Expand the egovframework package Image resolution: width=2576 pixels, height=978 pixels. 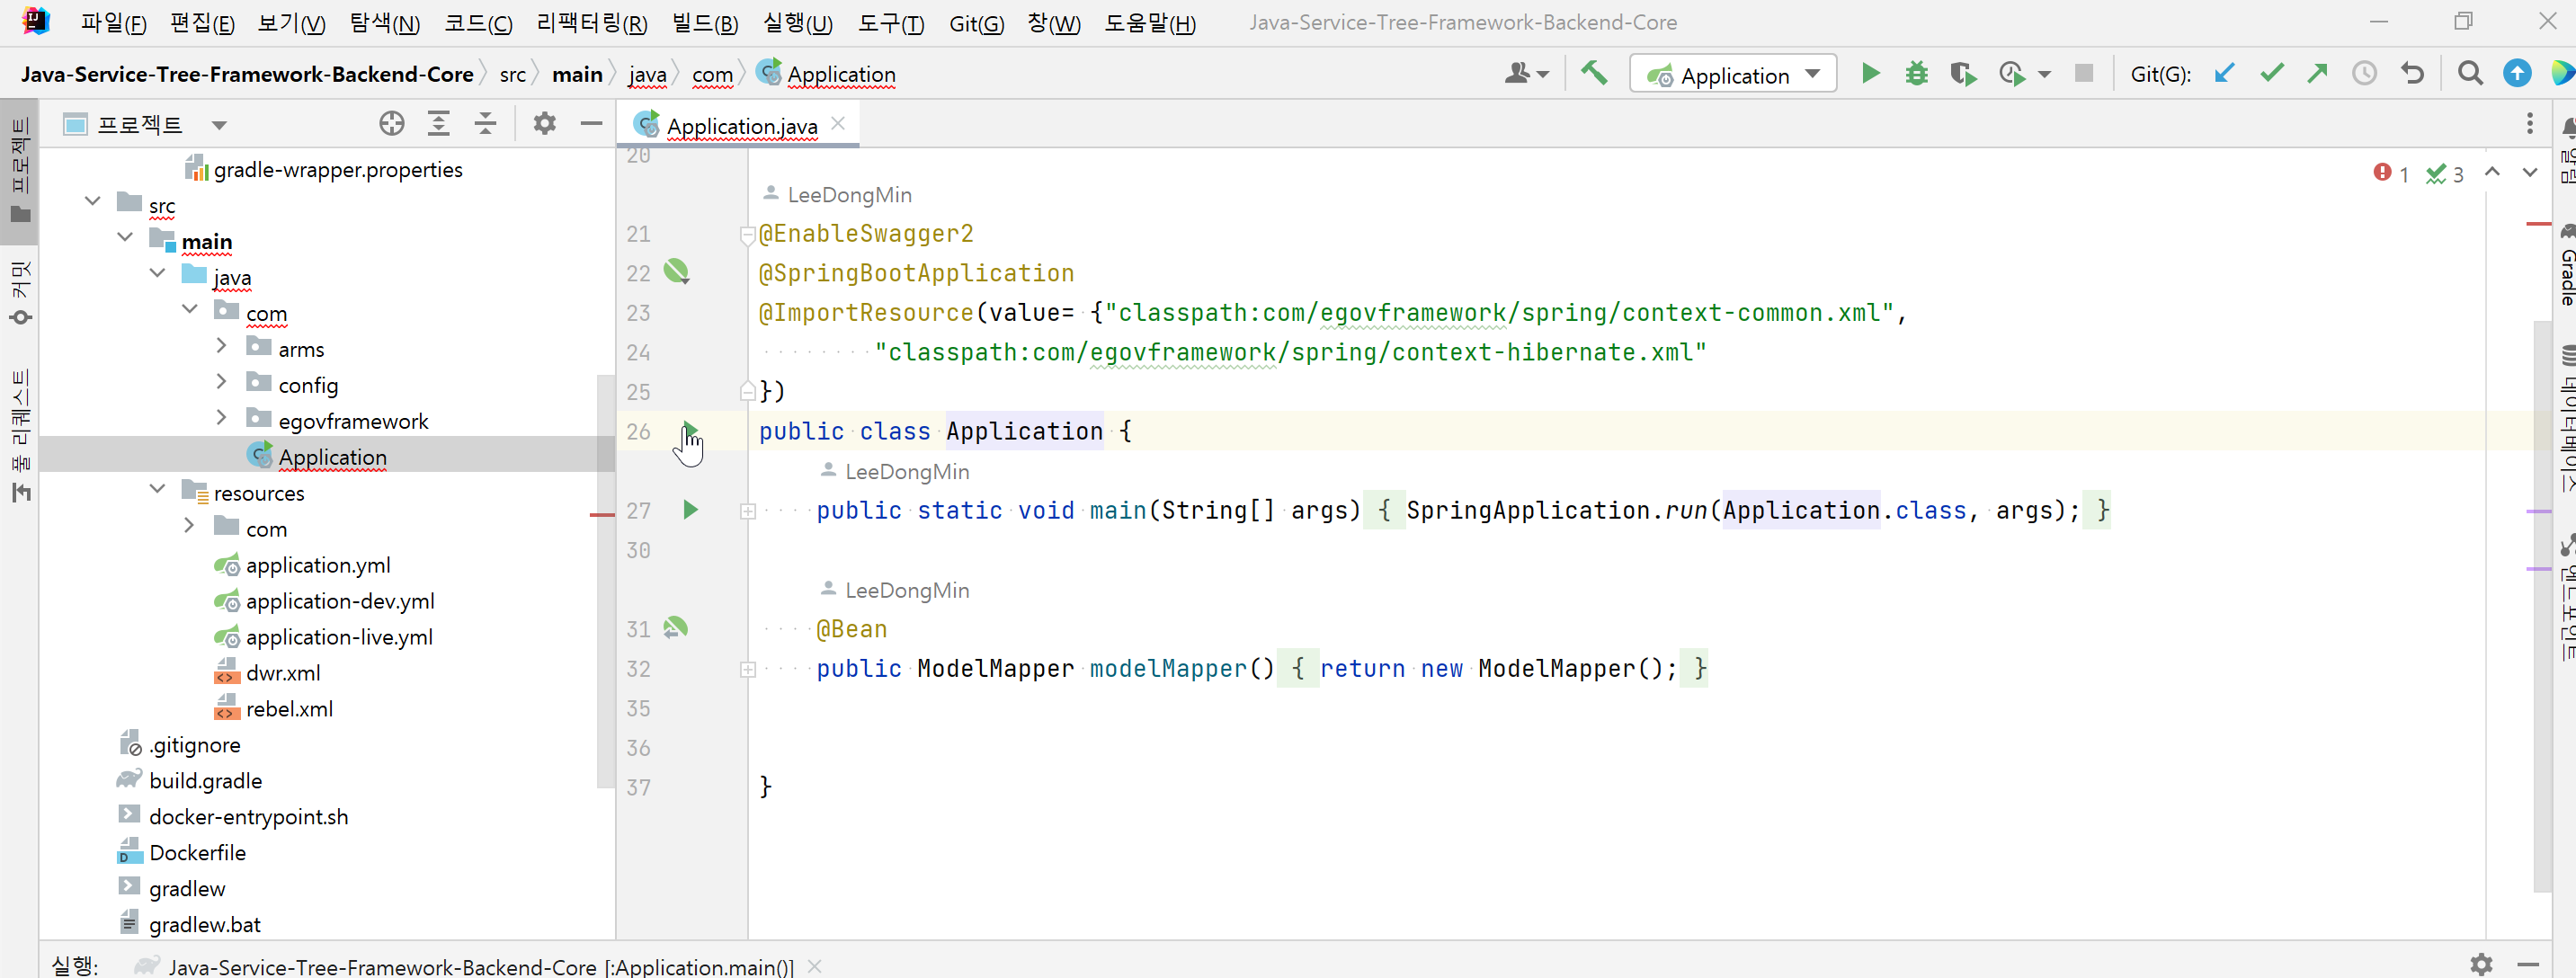221,418
